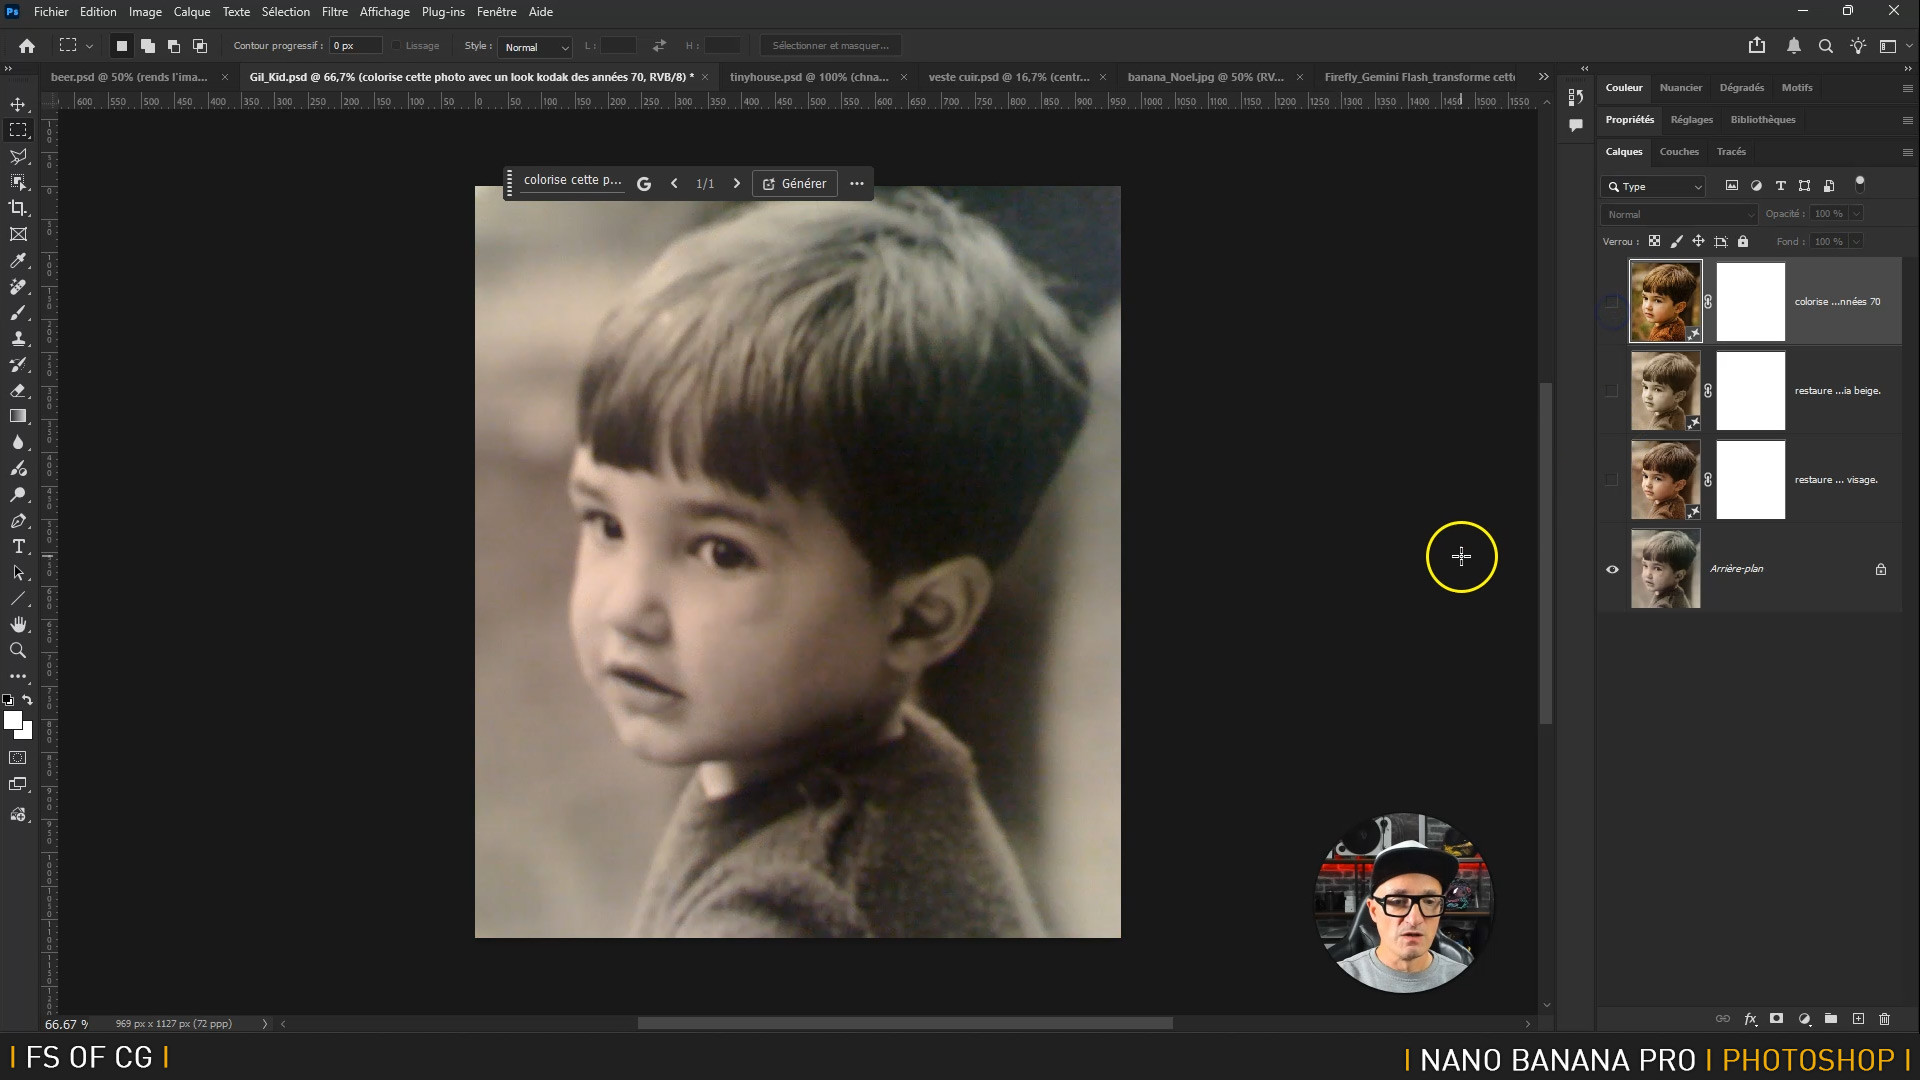
Task: Open the Filtre menu
Action: 334,12
